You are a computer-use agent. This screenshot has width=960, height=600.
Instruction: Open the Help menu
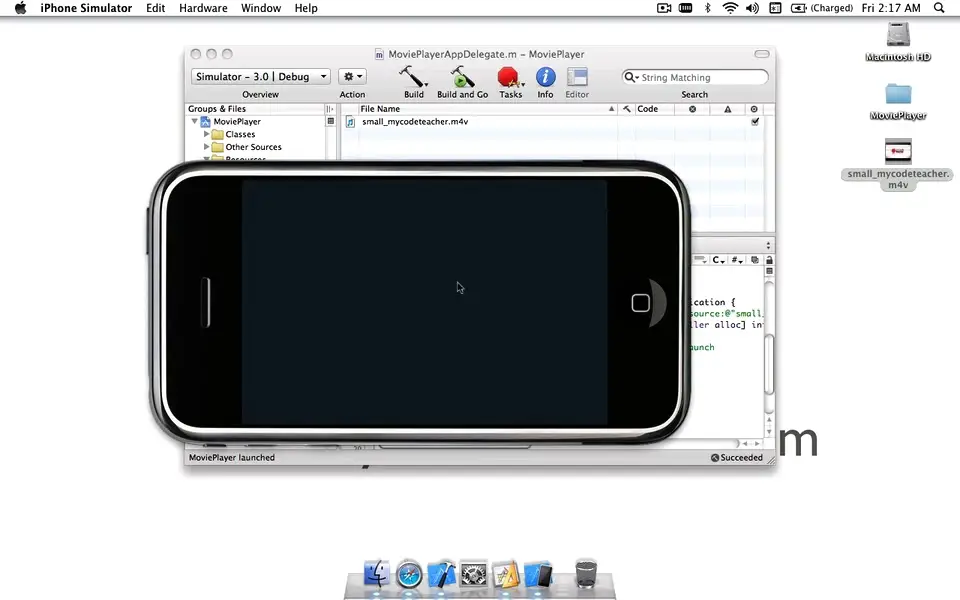coord(306,8)
